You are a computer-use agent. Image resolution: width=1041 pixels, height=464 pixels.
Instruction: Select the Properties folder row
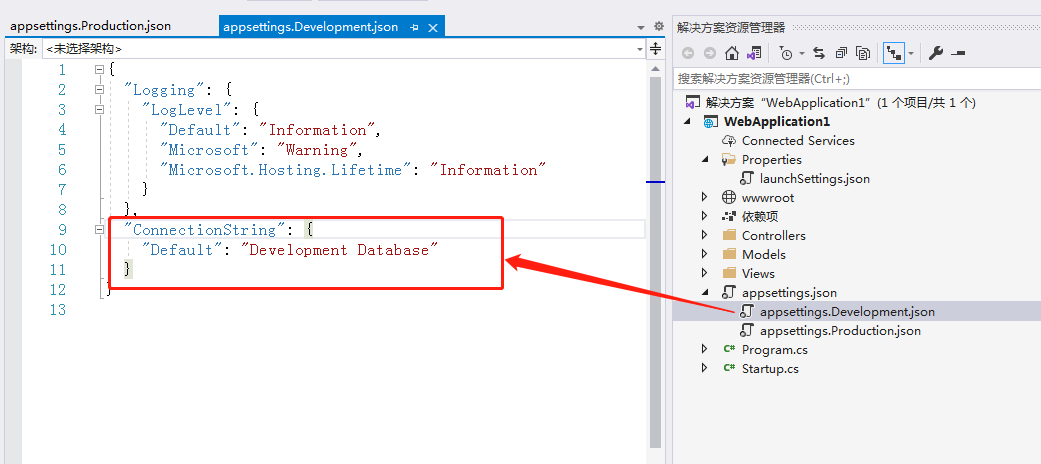[856, 159]
